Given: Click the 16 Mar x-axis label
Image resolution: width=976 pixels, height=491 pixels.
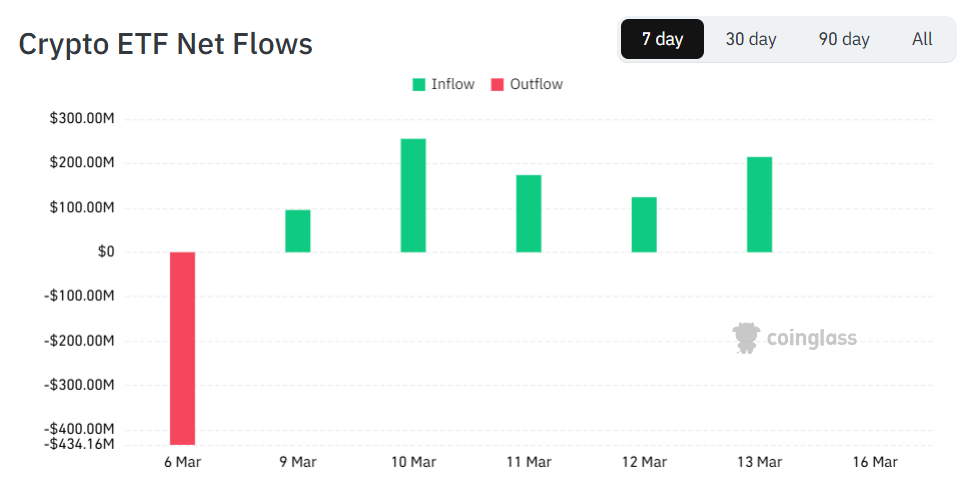Looking at the screenshot, I should [874, 462].
